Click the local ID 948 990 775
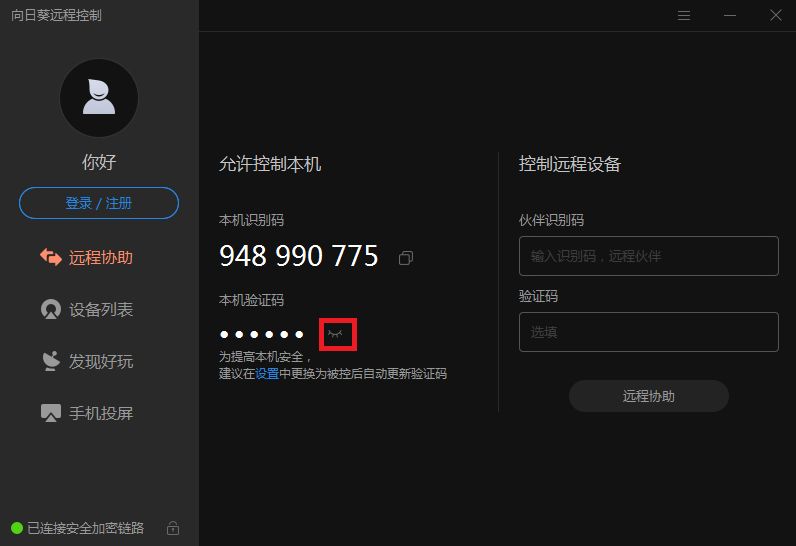Image resolution: width=796 pixels, height=546 pixels. click(x=298, y=255)
